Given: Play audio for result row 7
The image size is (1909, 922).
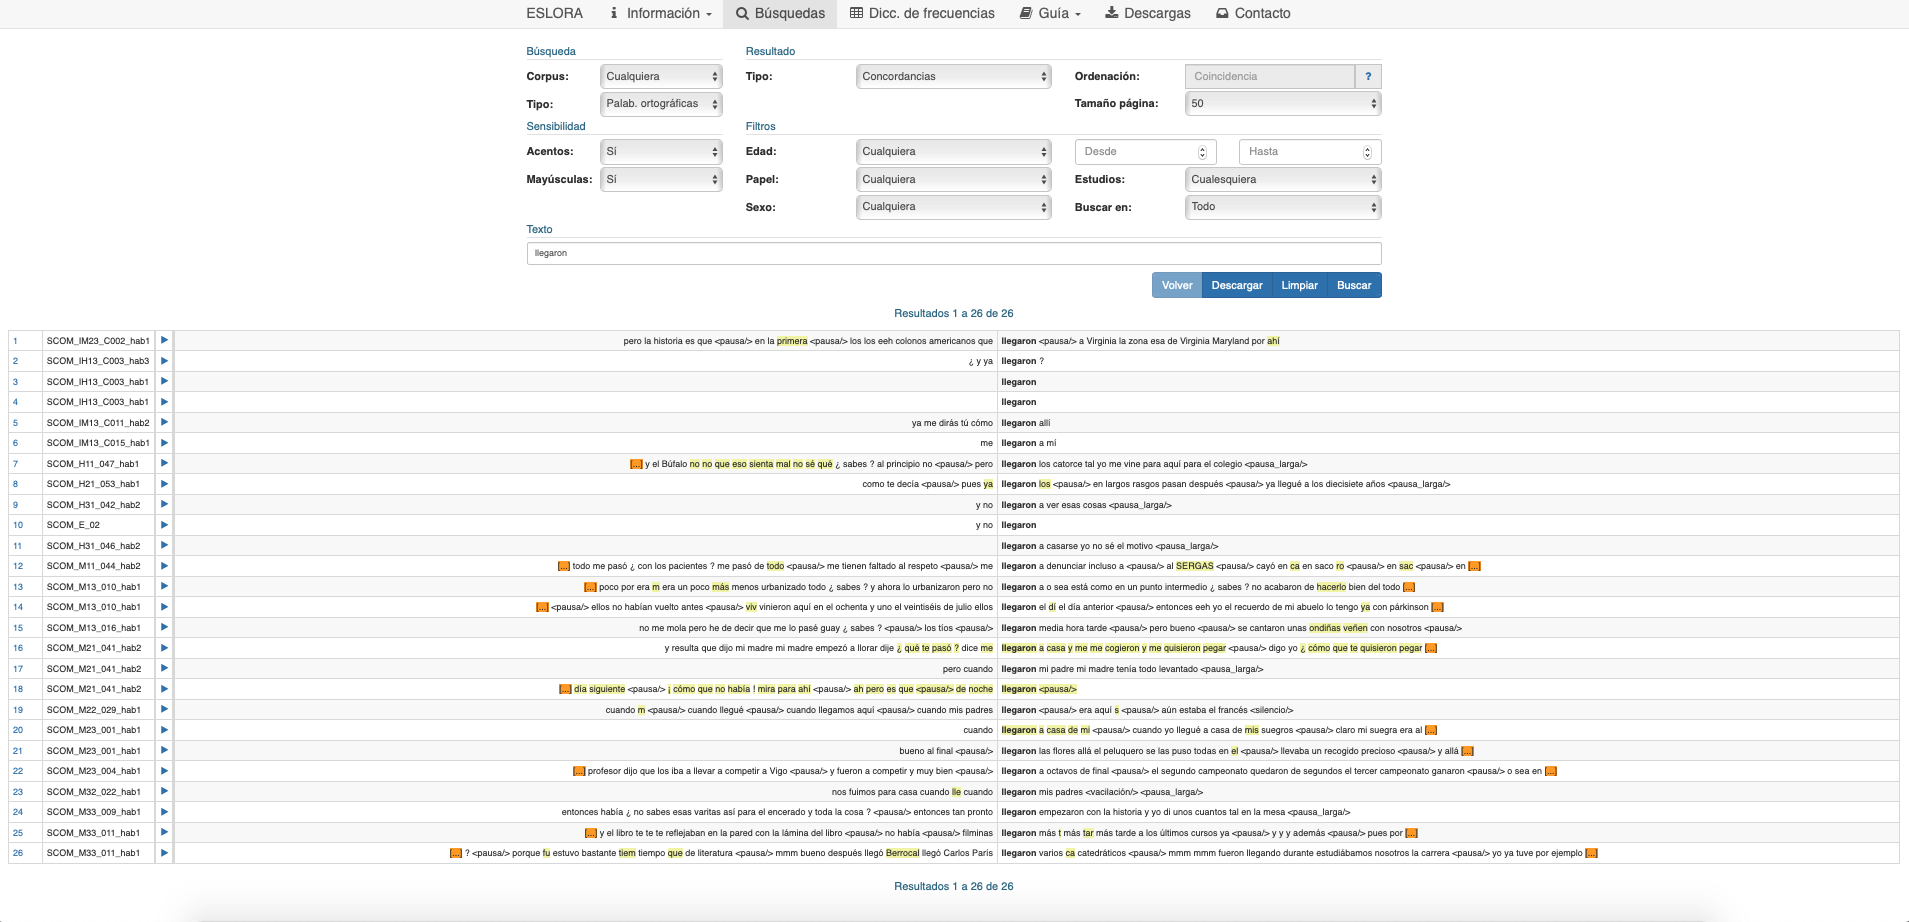Looking at the screenshot, I should 164,464.
